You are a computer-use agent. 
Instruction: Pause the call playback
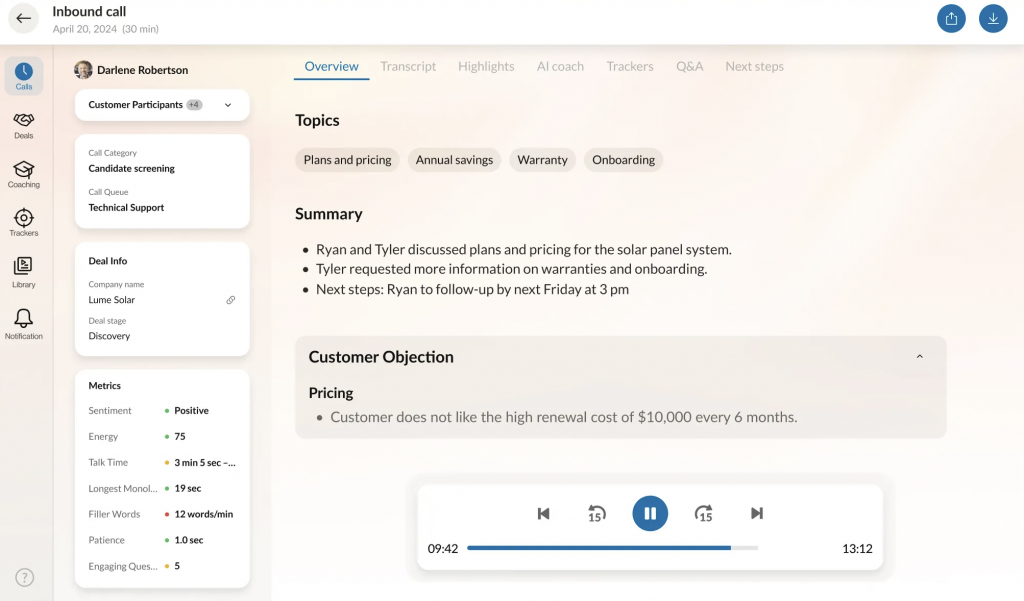pyautogui.click(x=650, y=513)
